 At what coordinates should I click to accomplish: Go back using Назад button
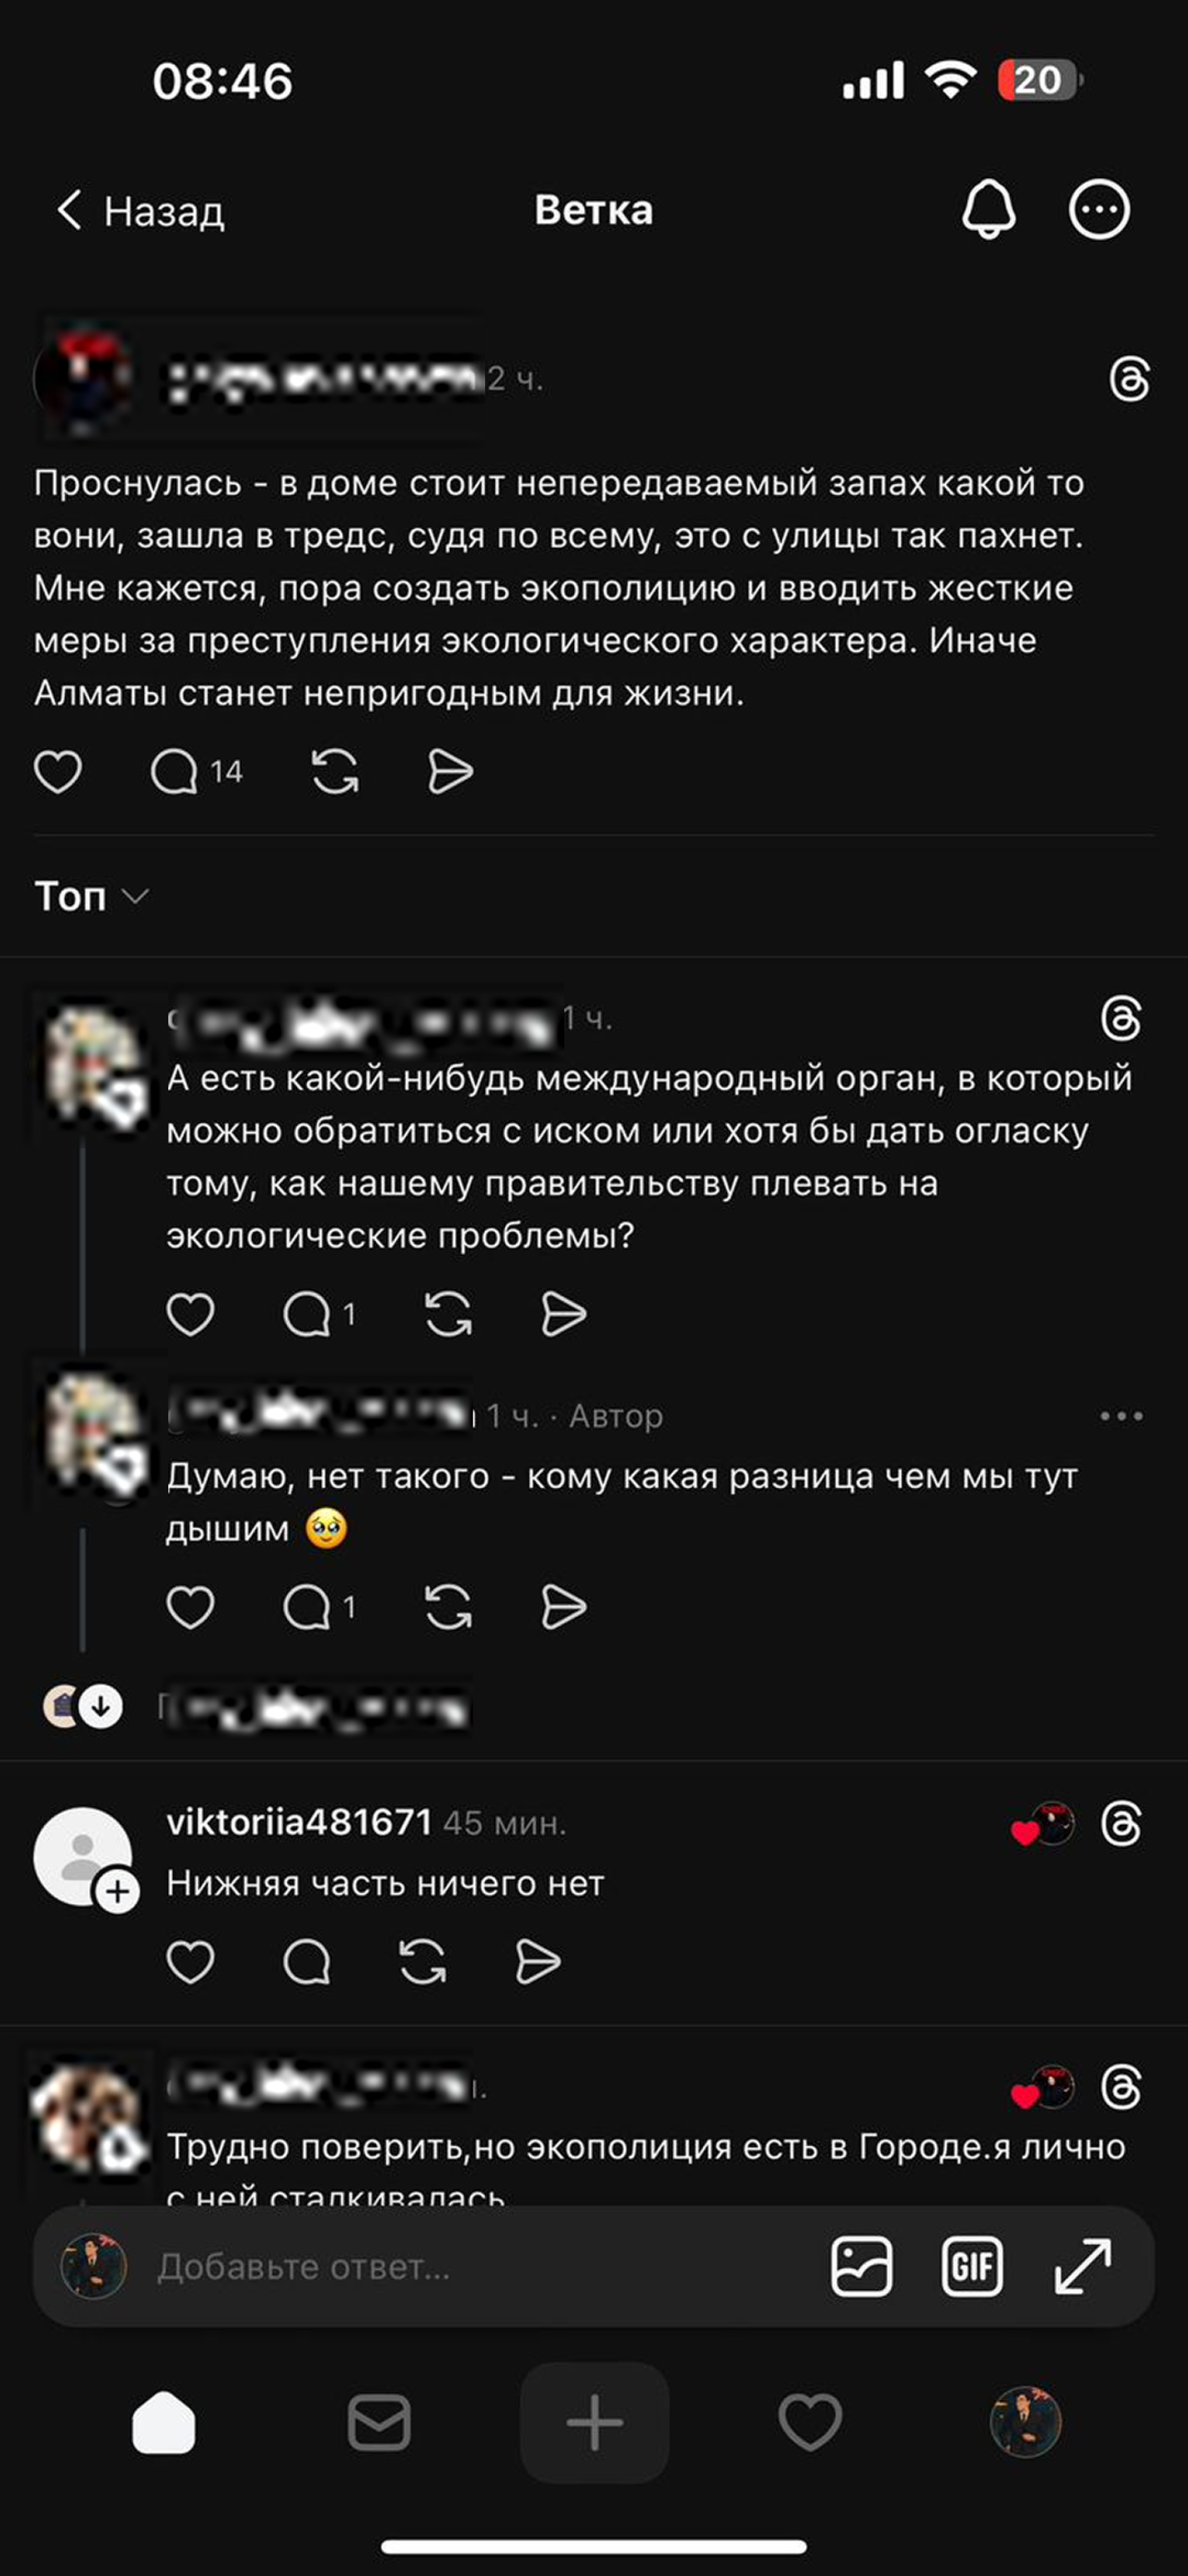click(x=140, y=211)
